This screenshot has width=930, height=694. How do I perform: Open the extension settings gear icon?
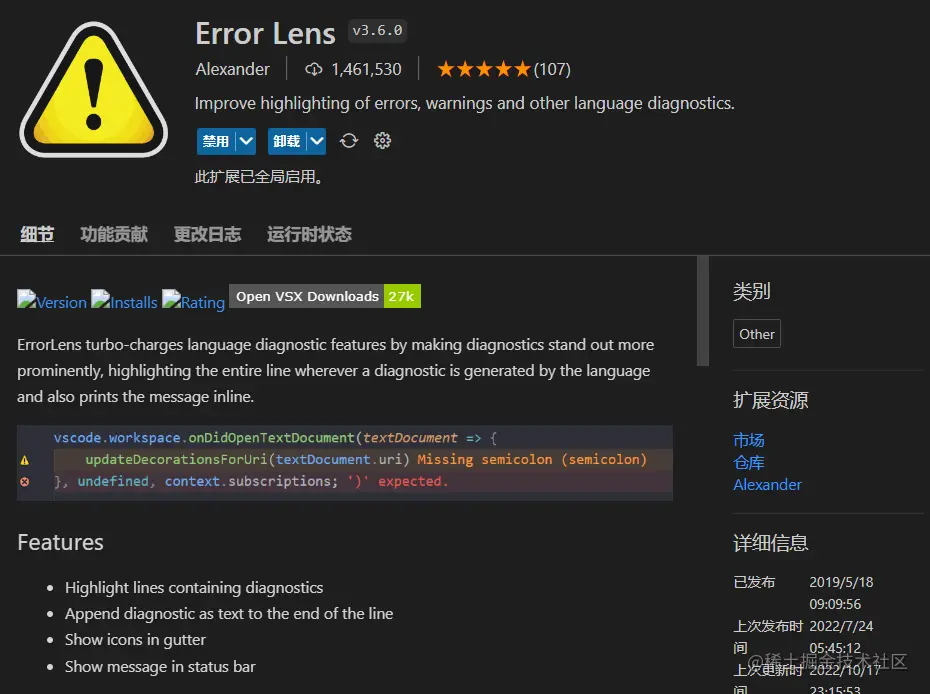[x=383, y=141]
